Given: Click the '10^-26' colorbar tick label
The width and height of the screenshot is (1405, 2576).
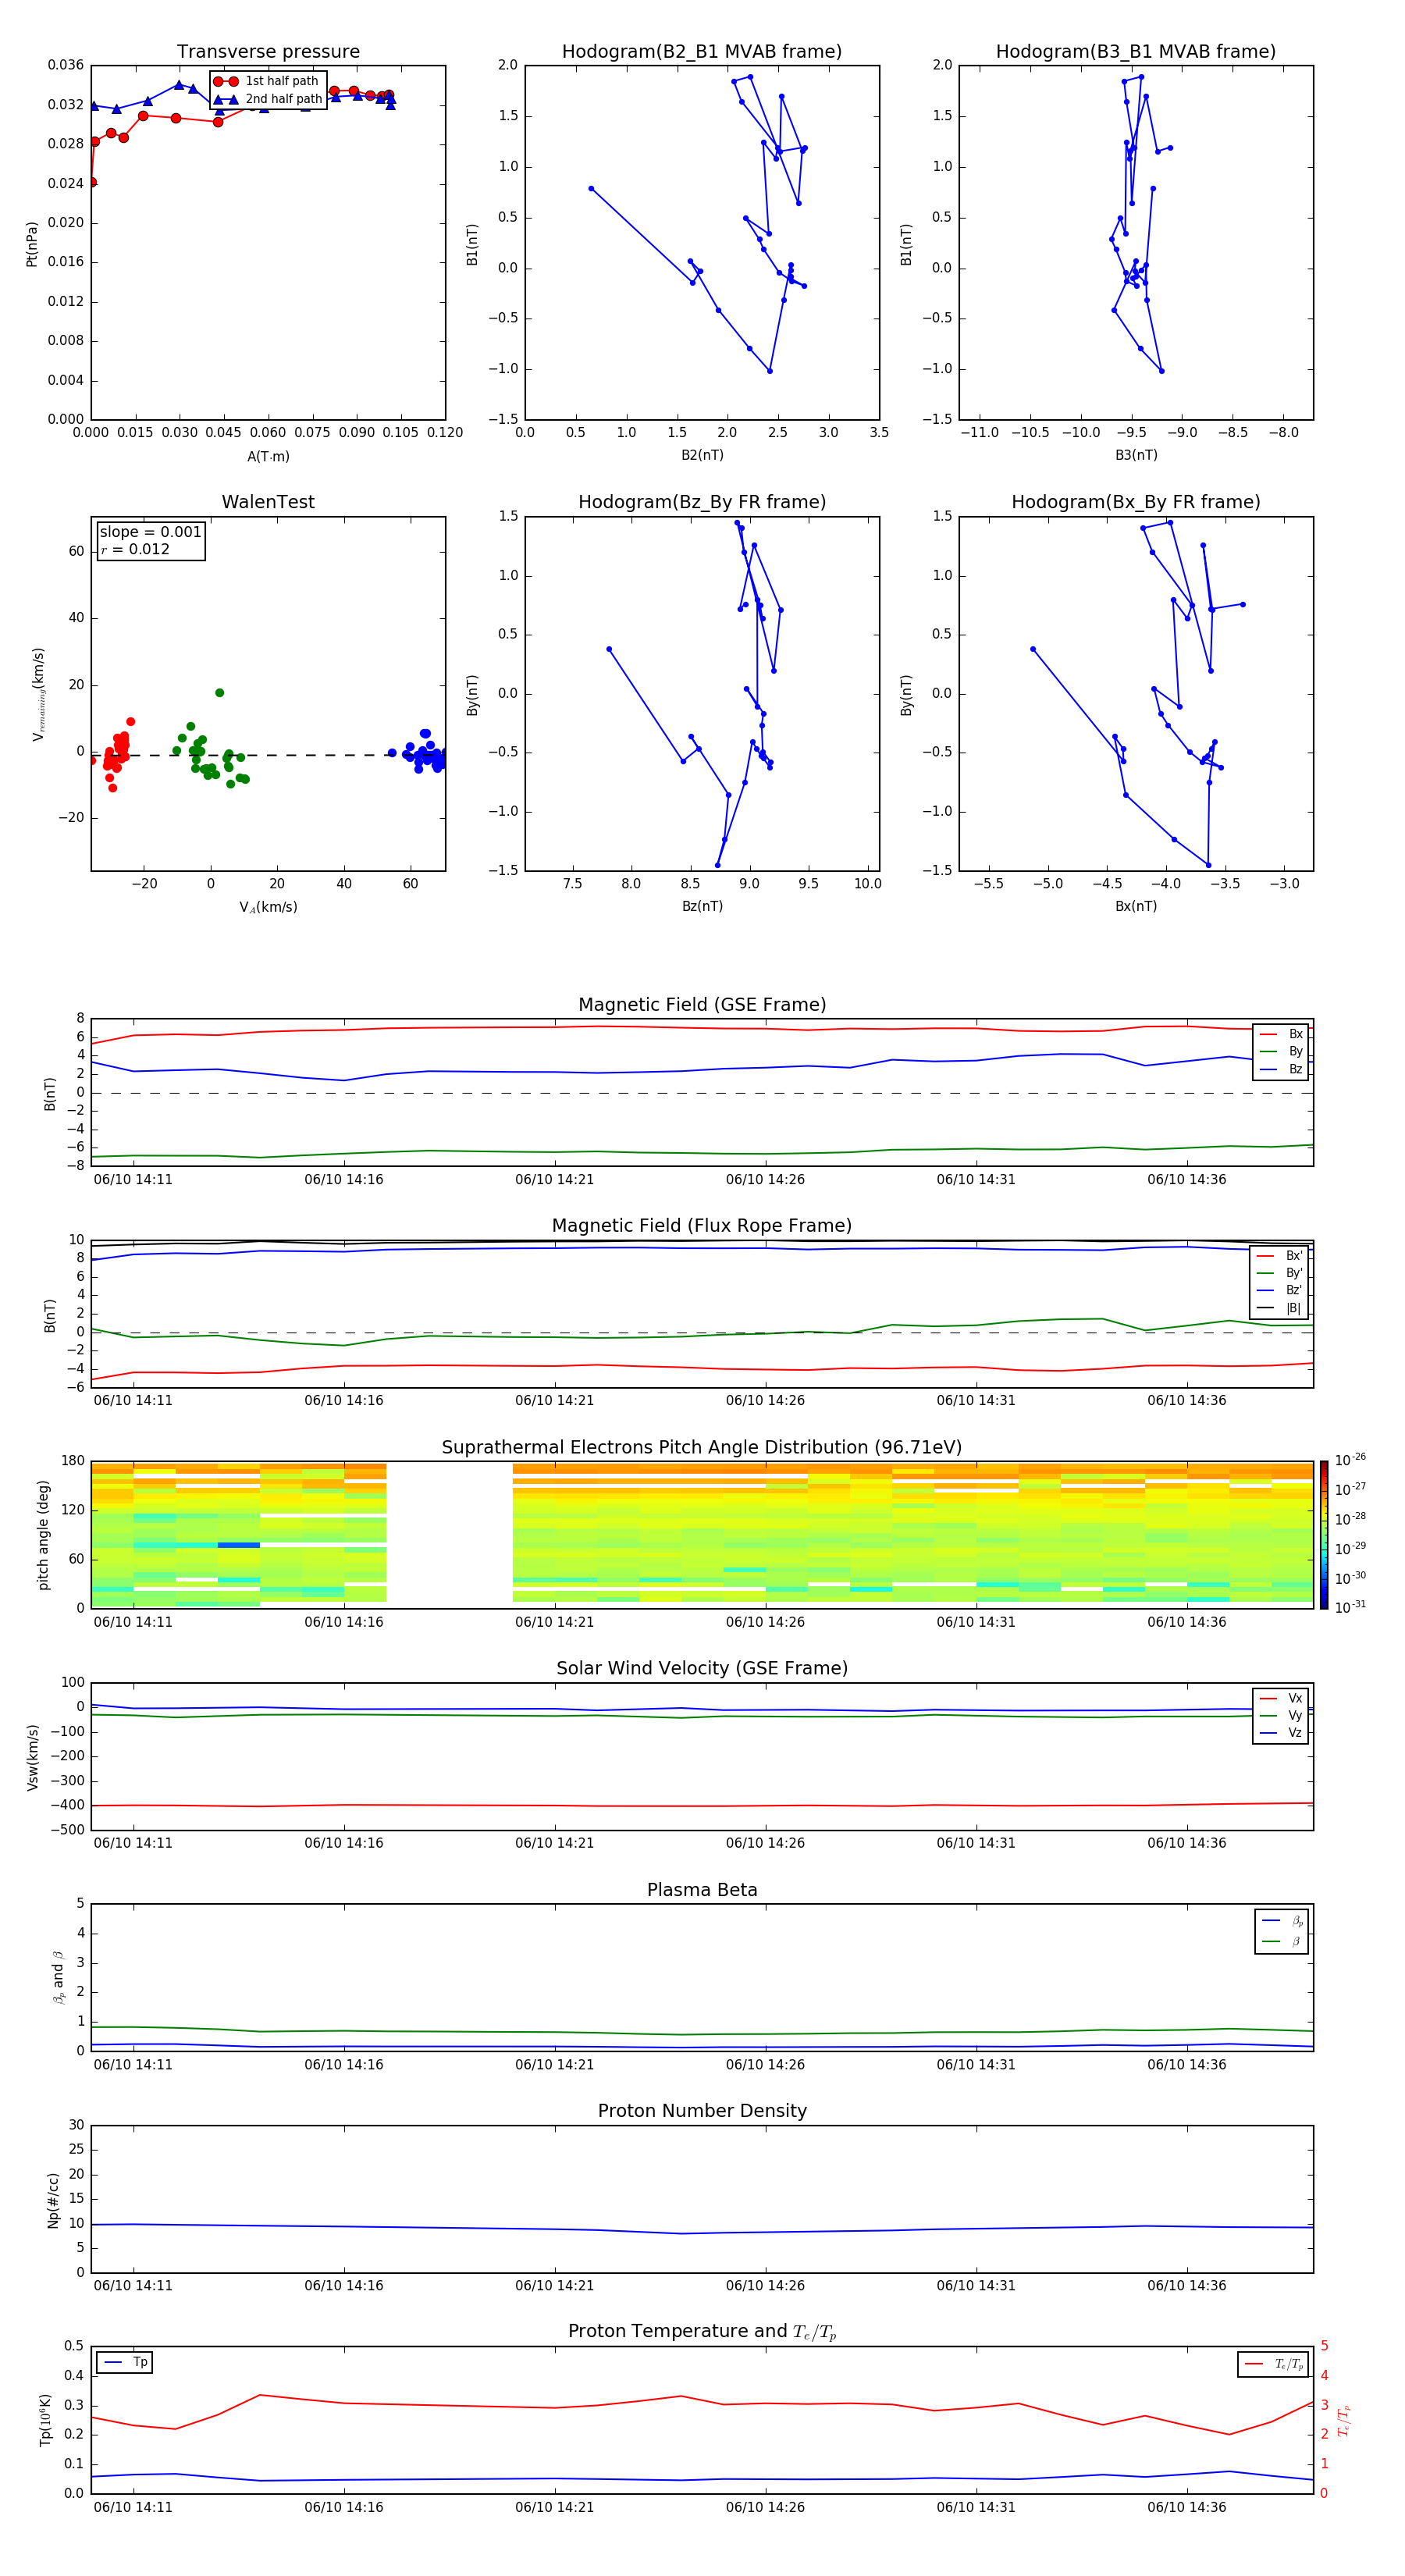Looking at the screenshot, I should click(1350, 1460).
